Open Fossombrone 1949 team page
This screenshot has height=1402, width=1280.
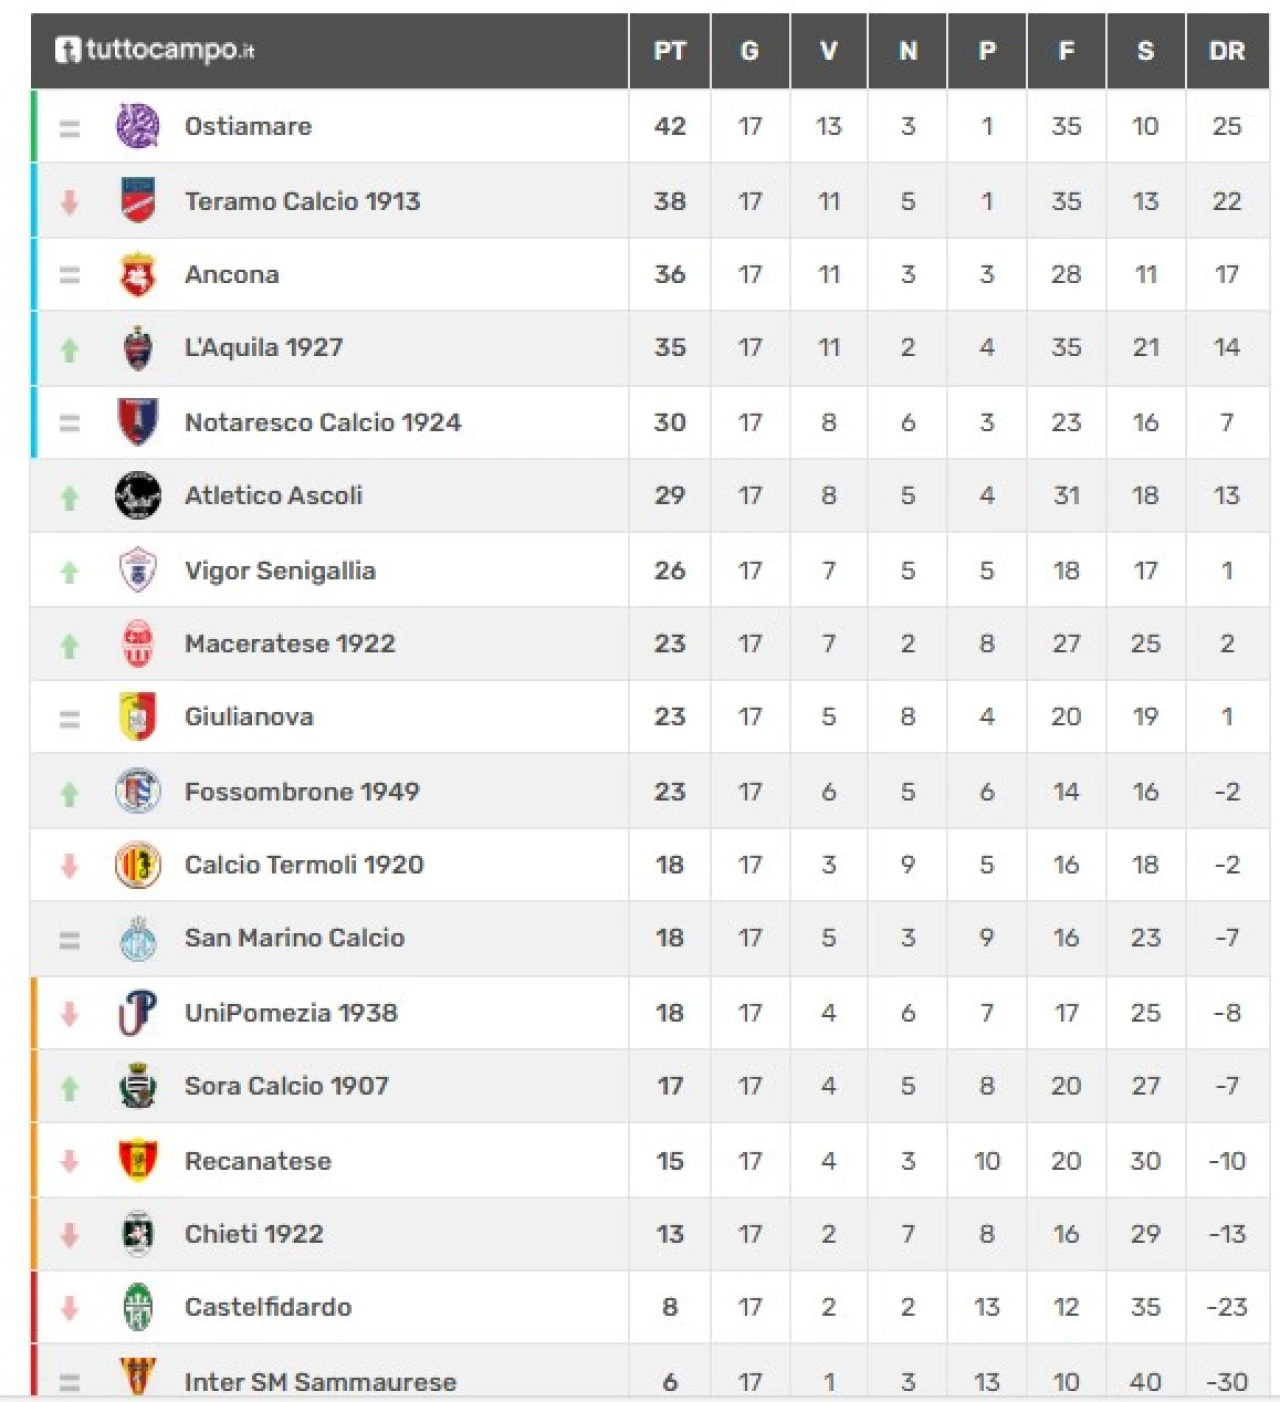click(x=302, y=792)
